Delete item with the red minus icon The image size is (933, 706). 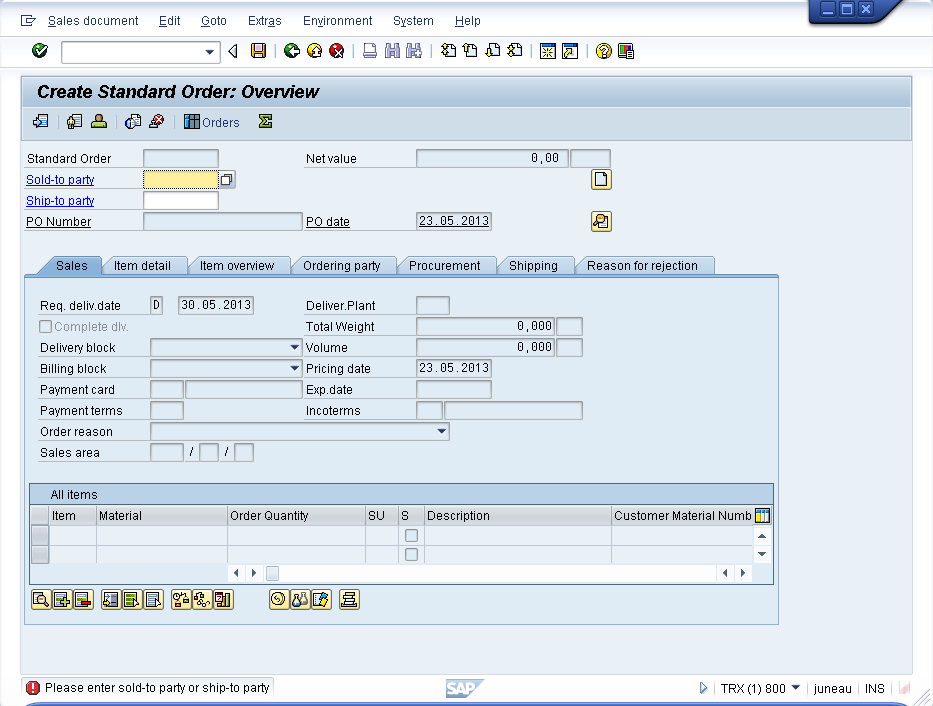pos(83,600)
